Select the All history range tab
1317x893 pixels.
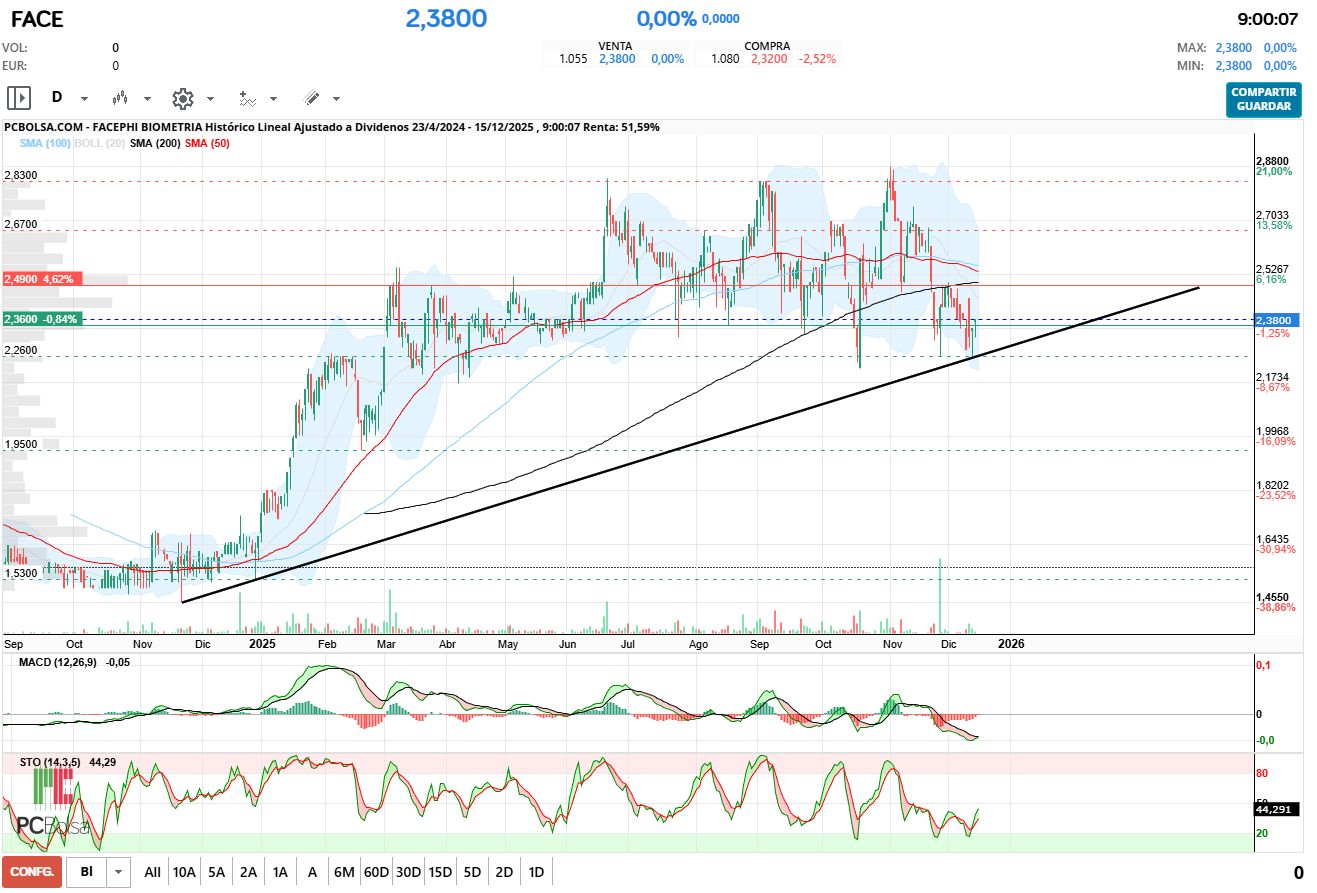(152, 871)
